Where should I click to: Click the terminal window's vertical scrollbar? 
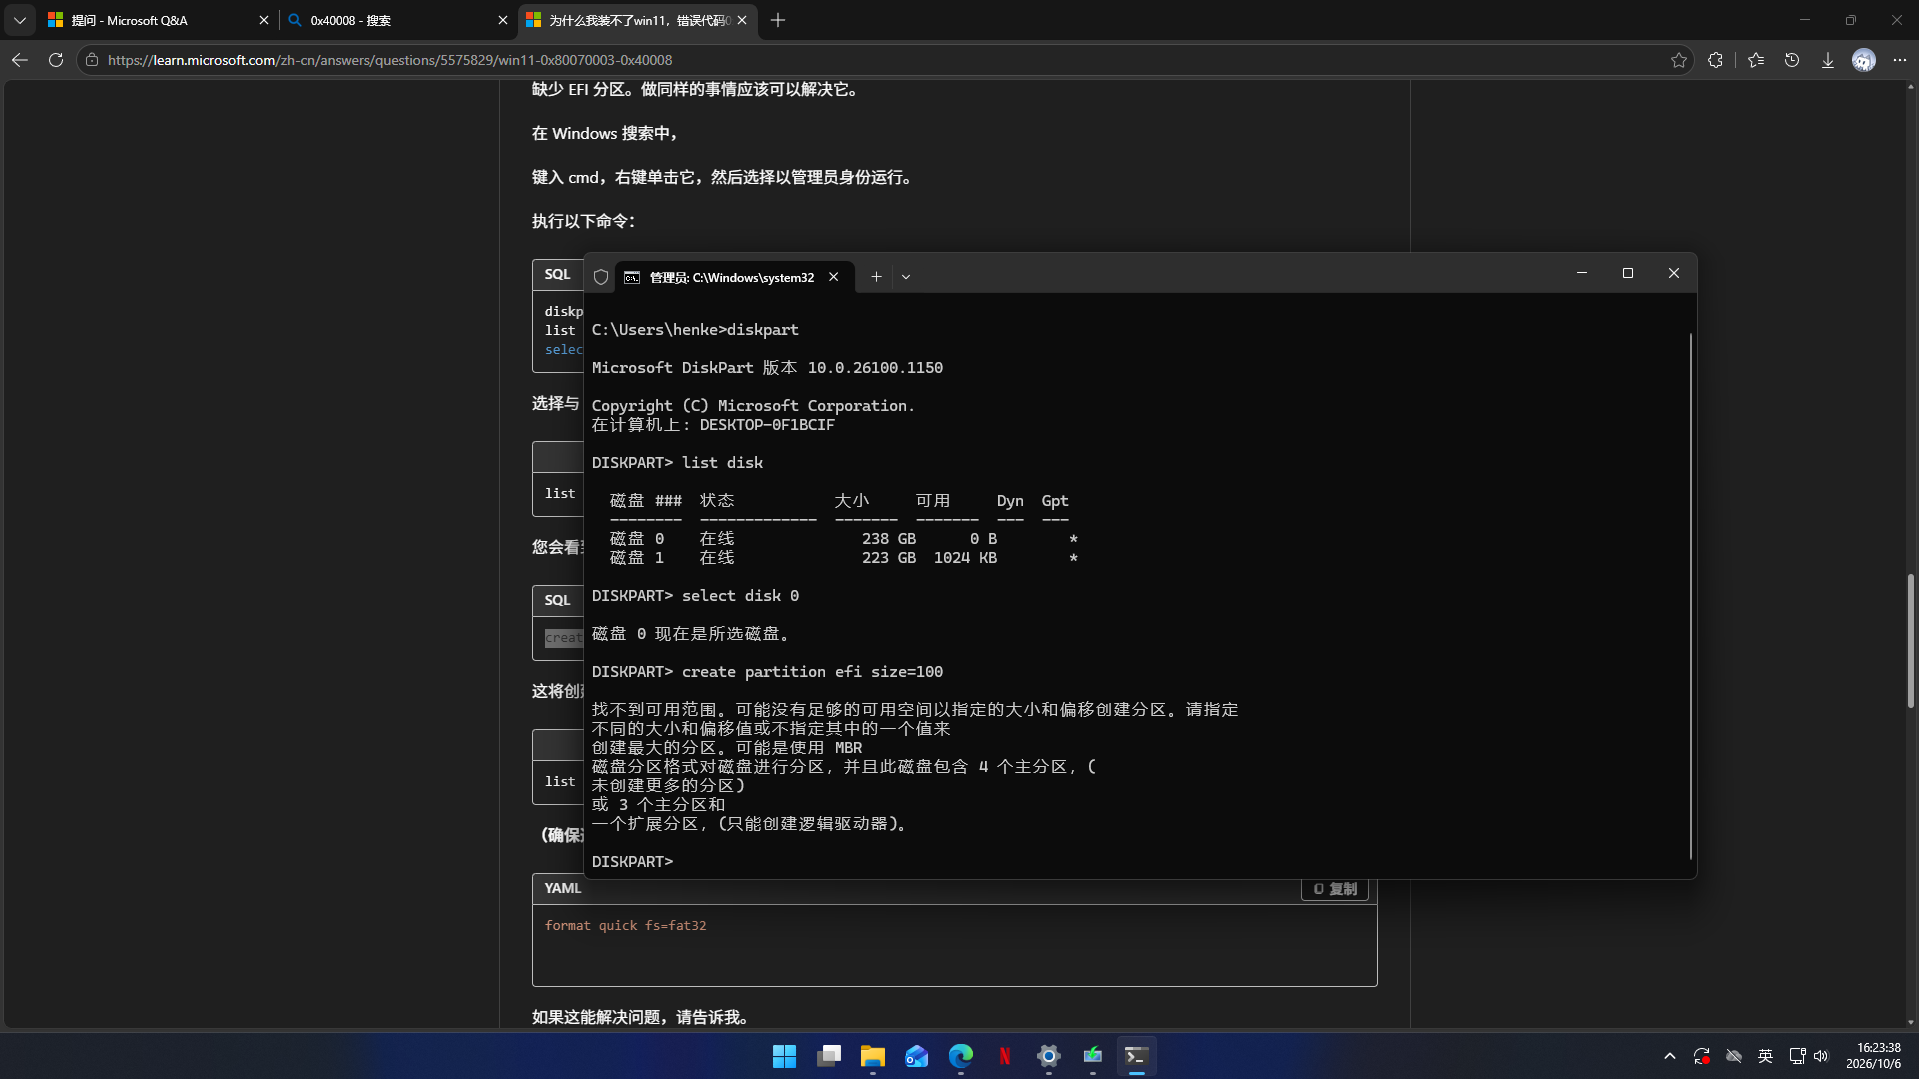point(1691,596)
